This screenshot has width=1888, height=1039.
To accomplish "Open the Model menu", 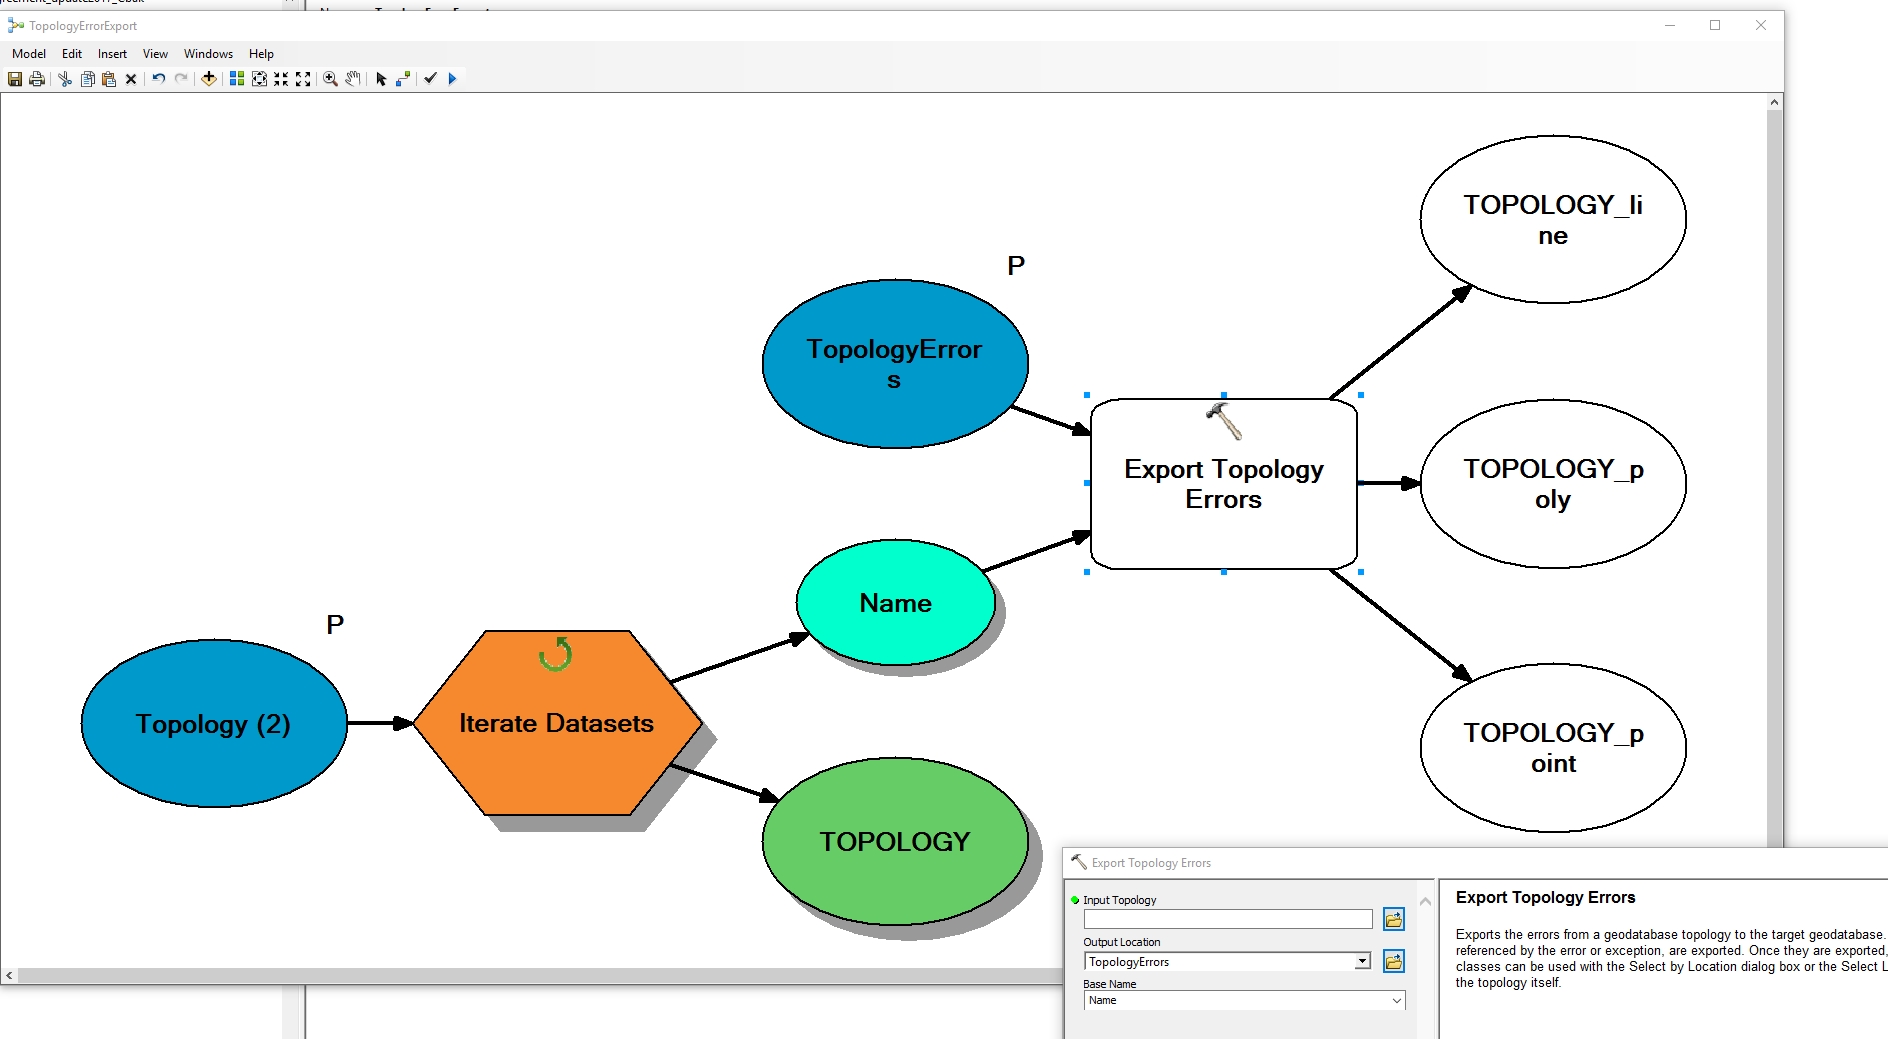I will click(29, 54).
